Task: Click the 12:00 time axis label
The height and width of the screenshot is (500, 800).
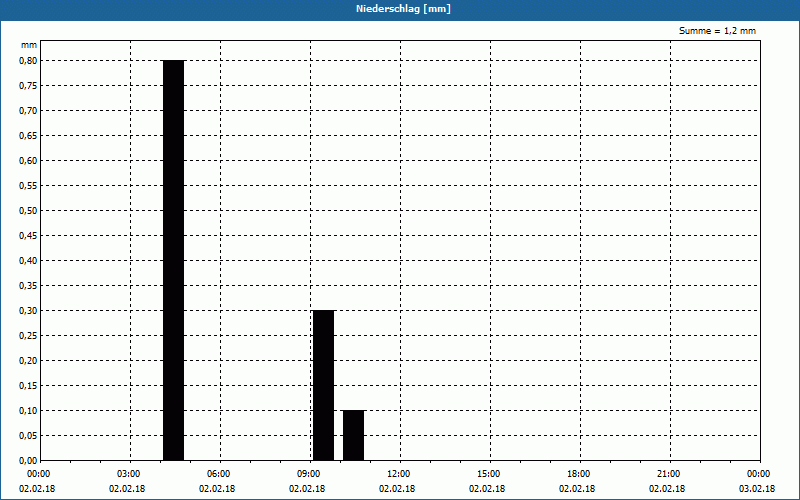Action: [x=398, y=474]
